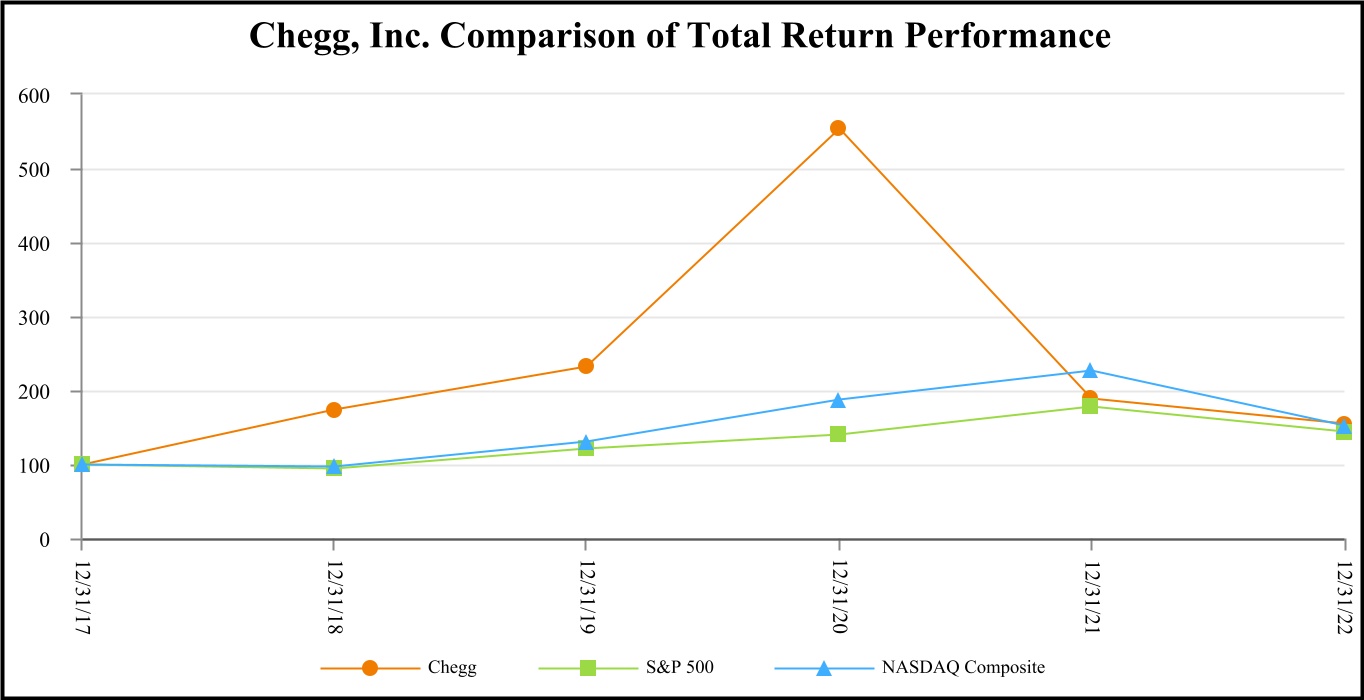Select the S&P 500 square at 12/31/20
Screen dimensions: 1364x700
[838, 434]
